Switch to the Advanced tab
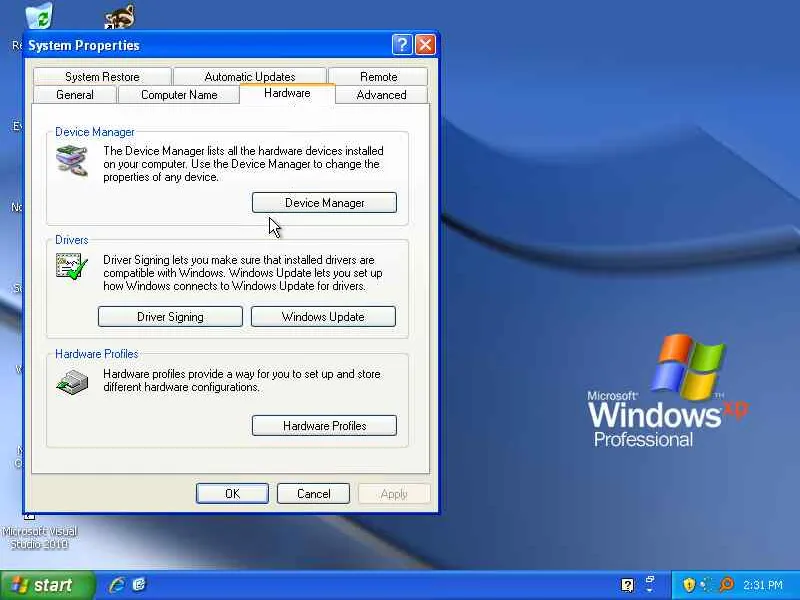Viewport: 800px width, 600px height. tap(381, 94)
